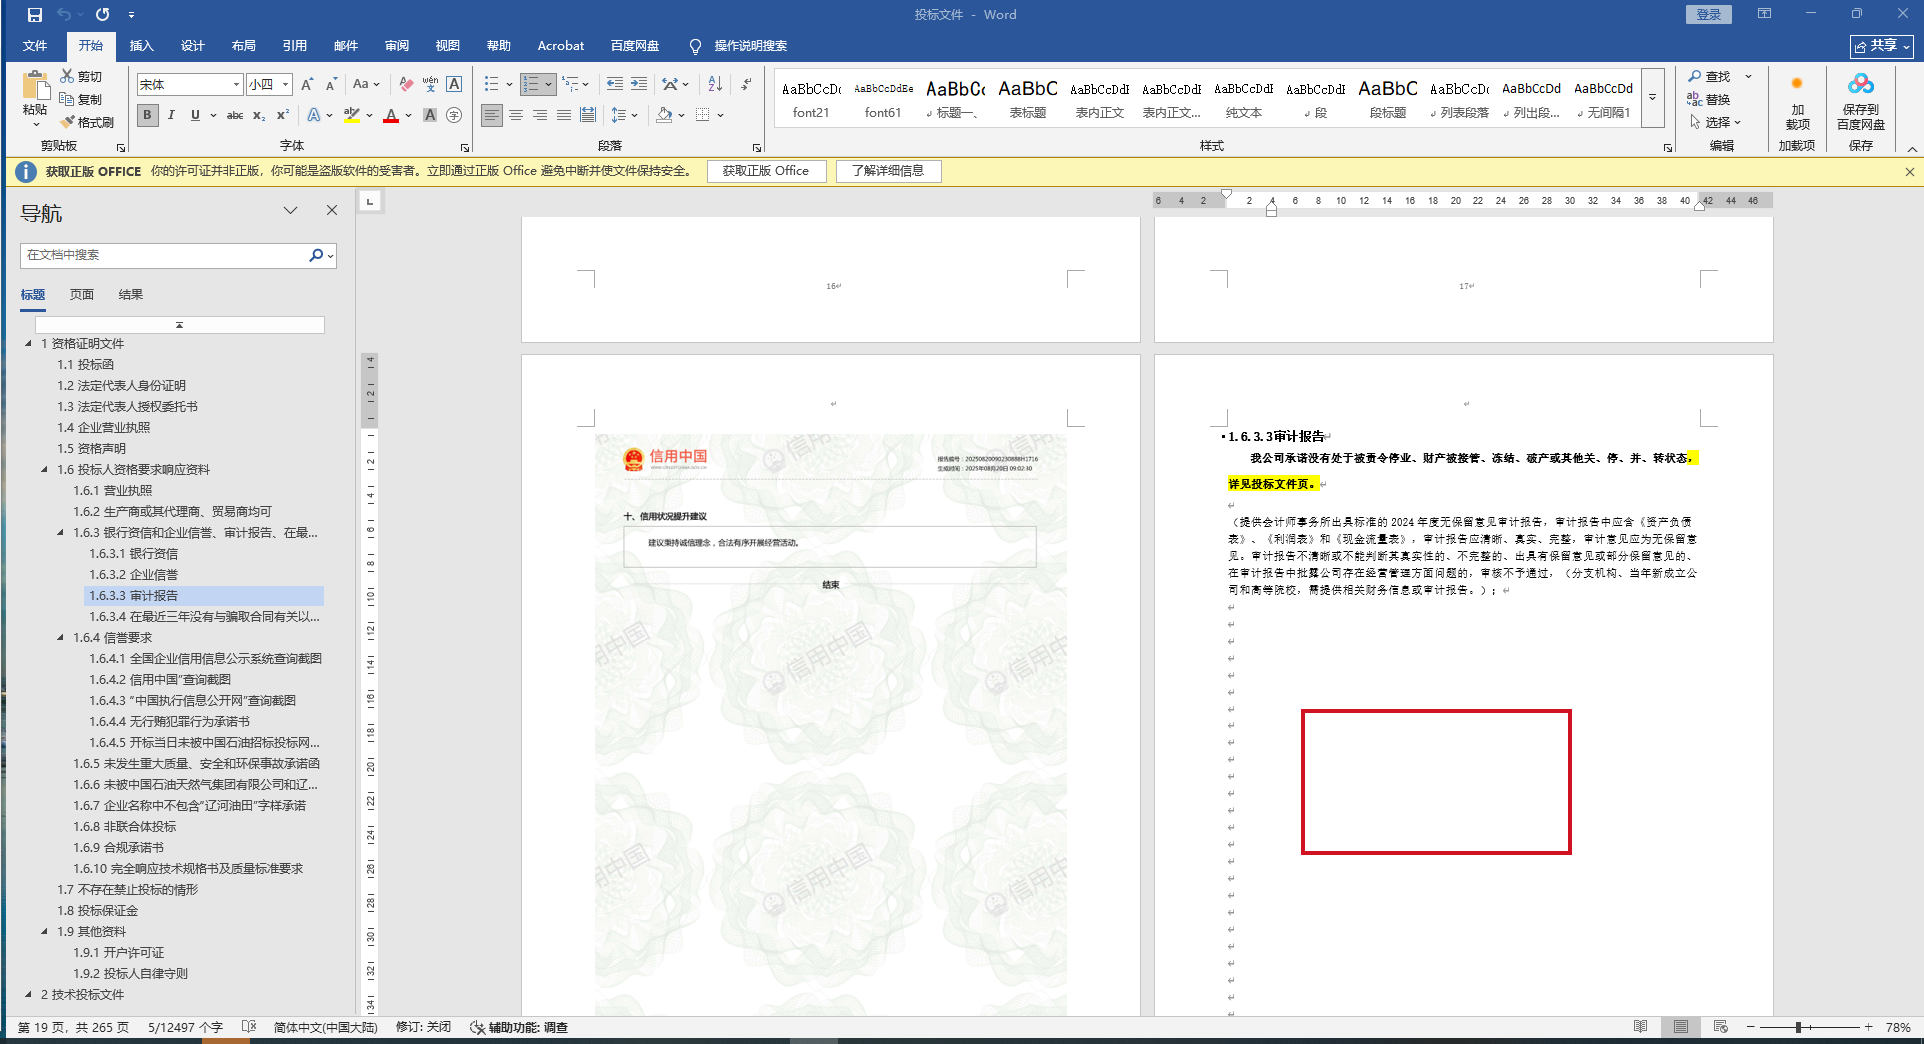Right-align the paragraph

540,116
